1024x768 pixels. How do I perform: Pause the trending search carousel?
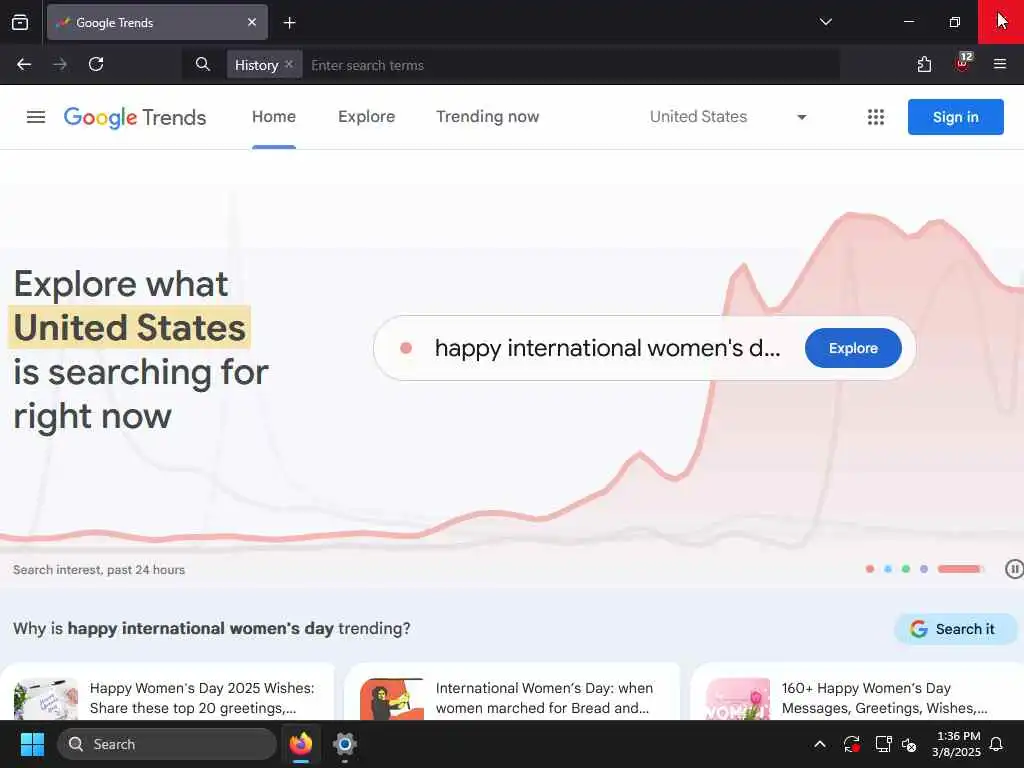click(1014, 569)
